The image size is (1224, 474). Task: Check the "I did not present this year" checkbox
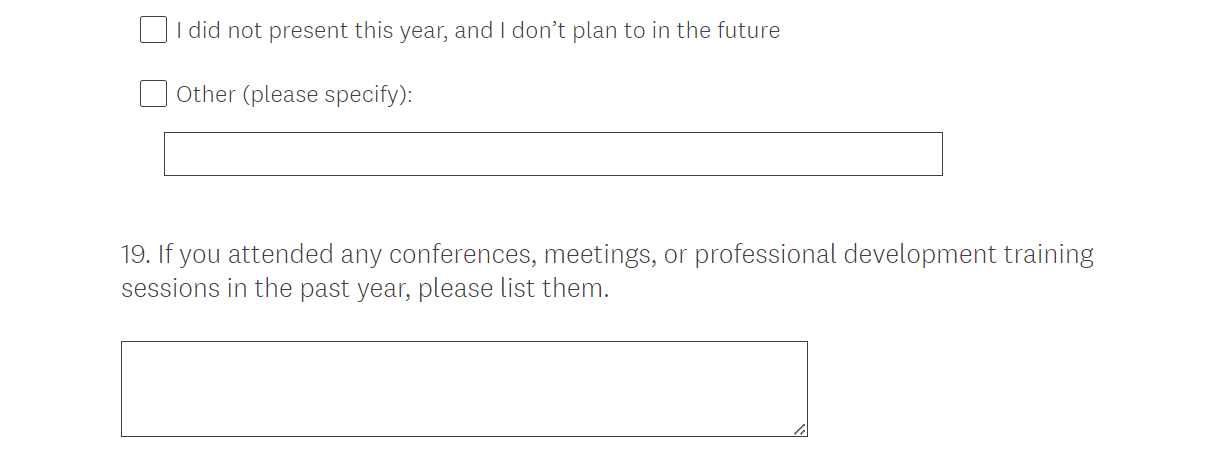(x=153, y=30)
